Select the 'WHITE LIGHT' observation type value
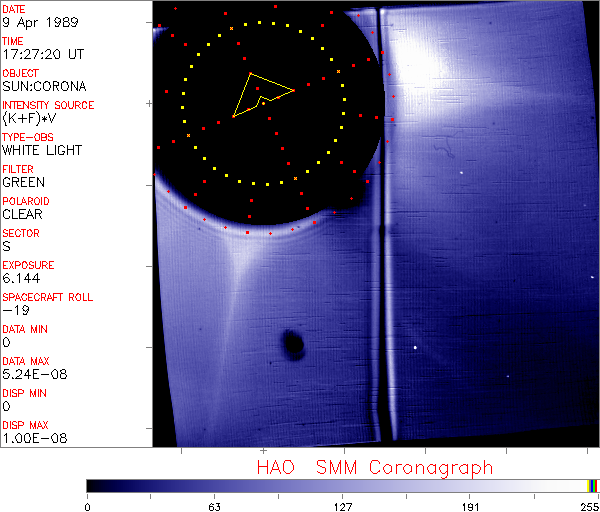This screenshot has width=600, height=512. pos(42,150)
